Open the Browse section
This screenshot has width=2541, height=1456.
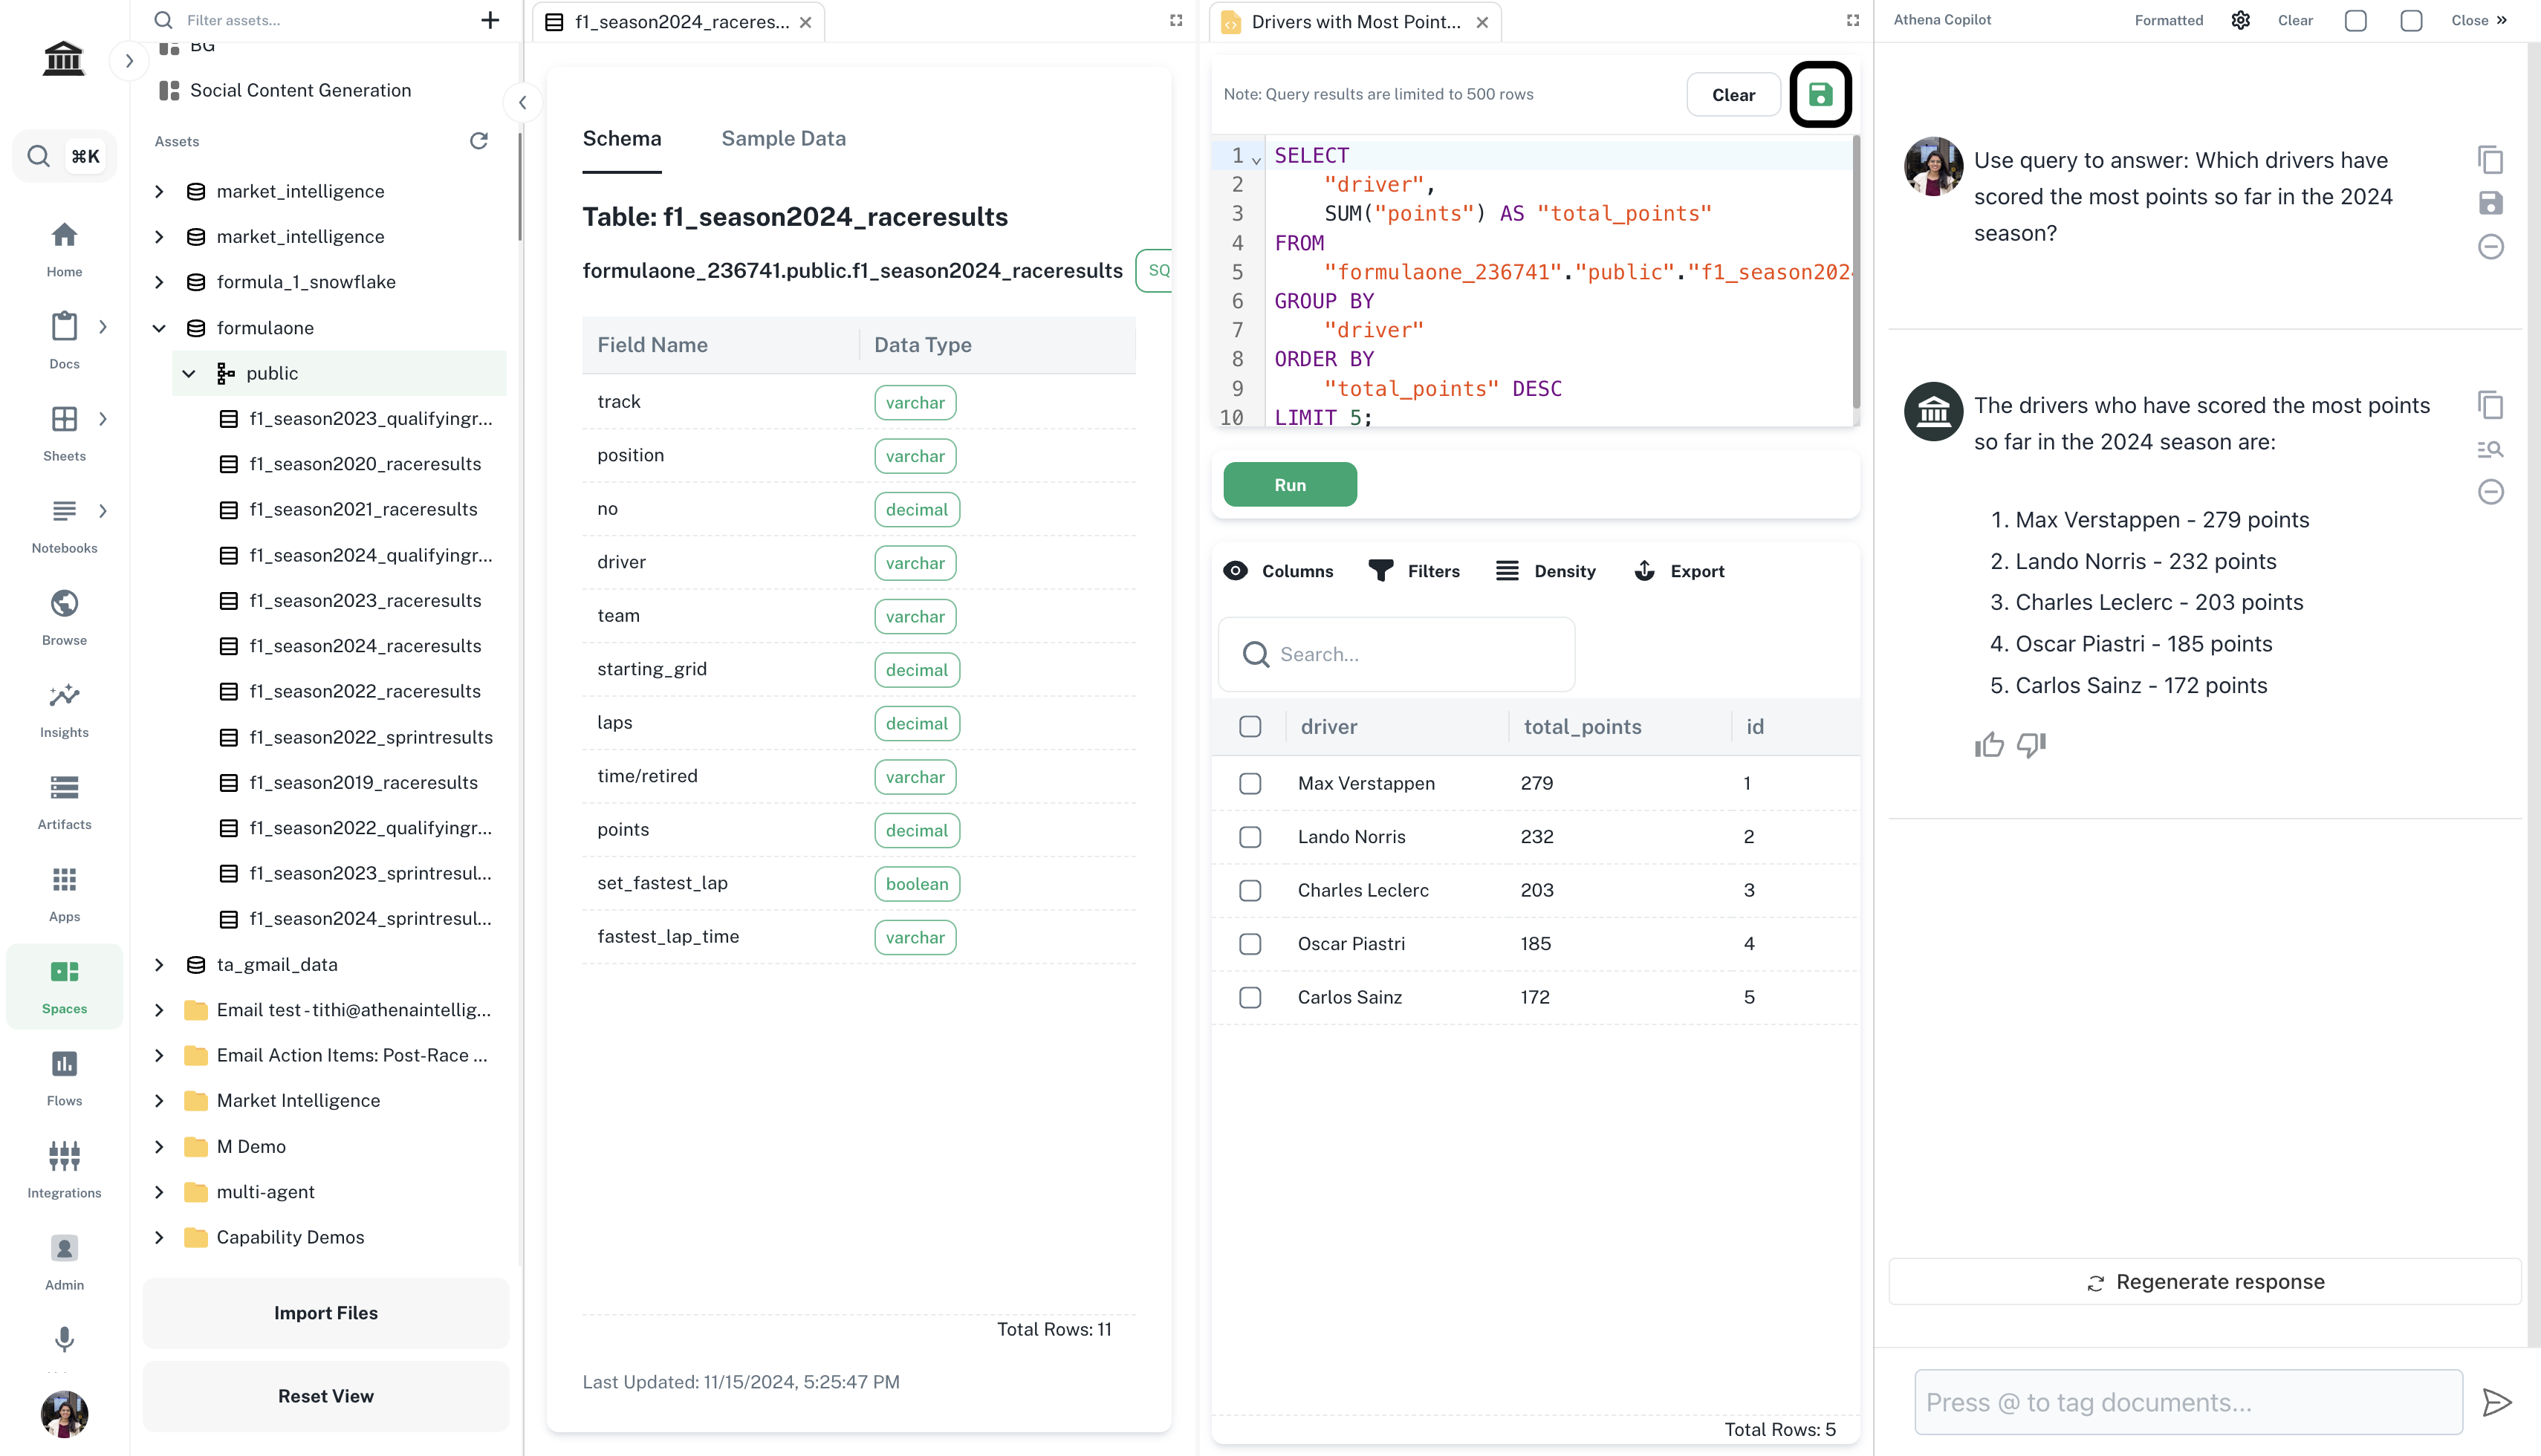64,617
